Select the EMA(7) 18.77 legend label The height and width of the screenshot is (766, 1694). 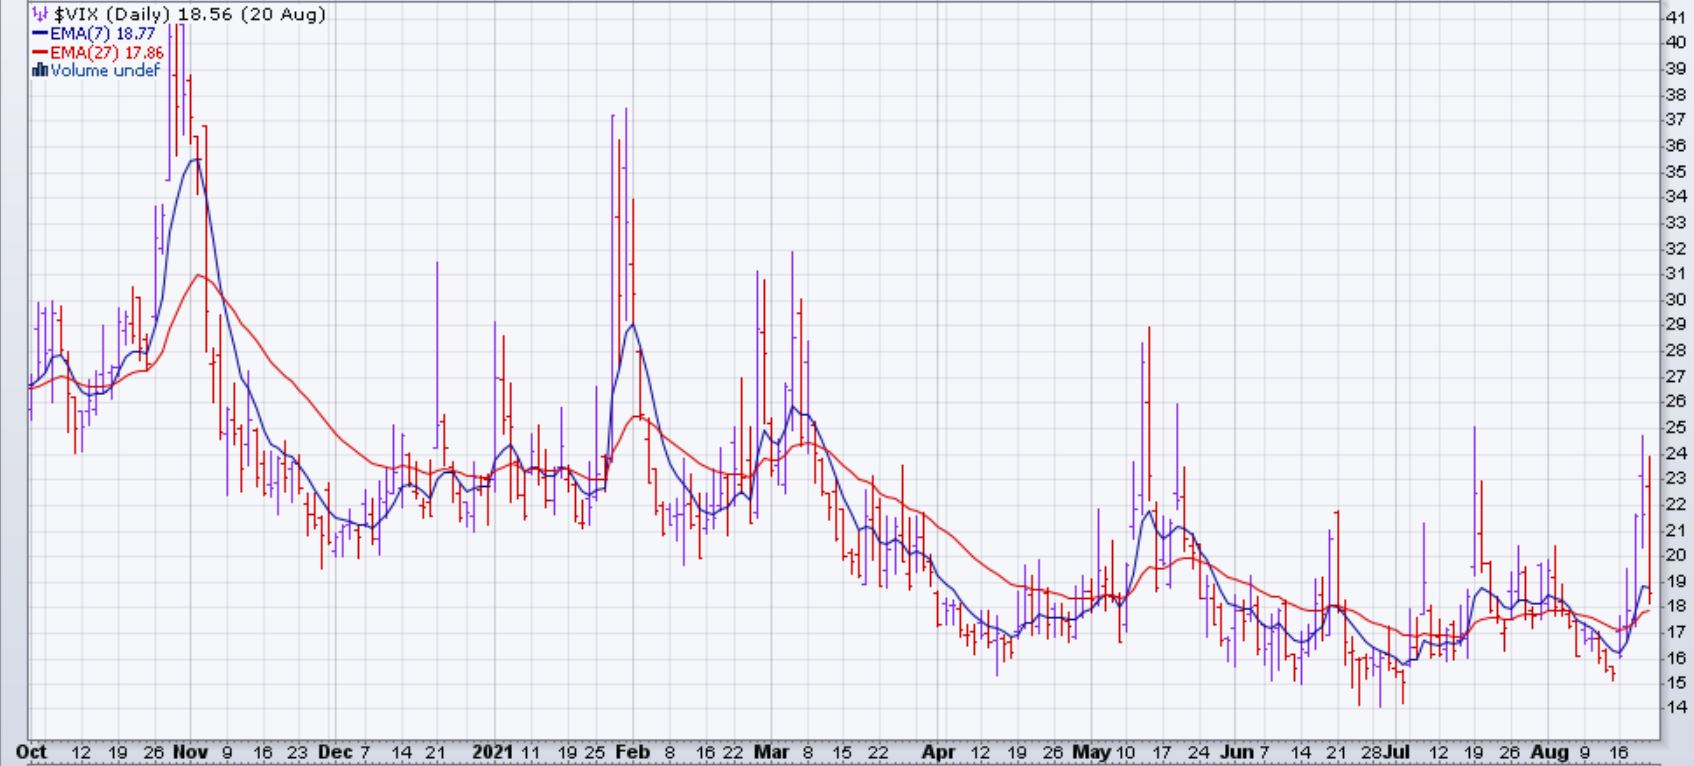(103, 33)
